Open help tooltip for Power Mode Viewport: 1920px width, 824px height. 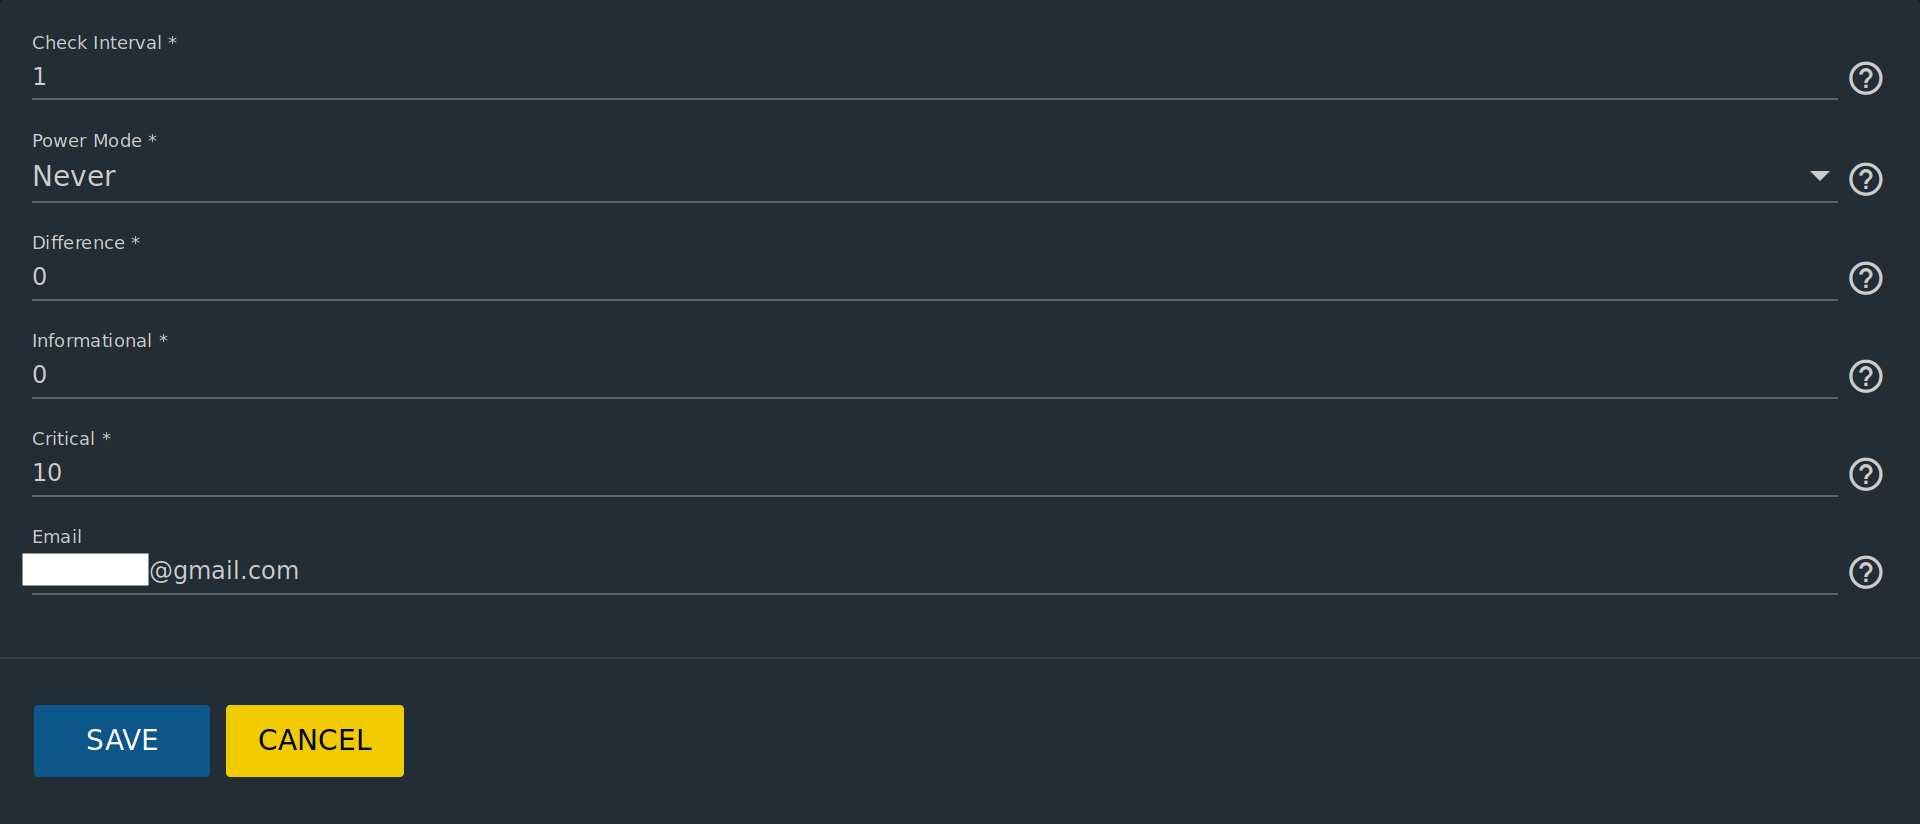1865,179
